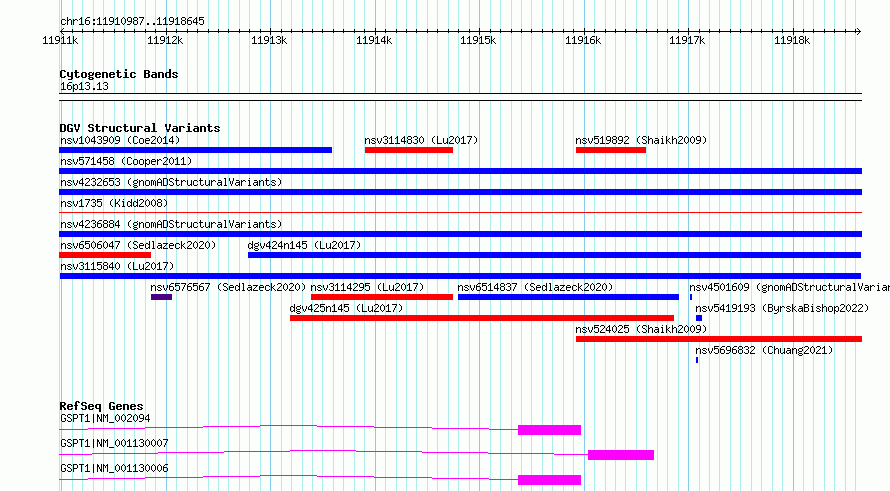This screenshot has height=491, width=890.
Task: Click the 11913k ruler tick label
Action: coord(269,40)
